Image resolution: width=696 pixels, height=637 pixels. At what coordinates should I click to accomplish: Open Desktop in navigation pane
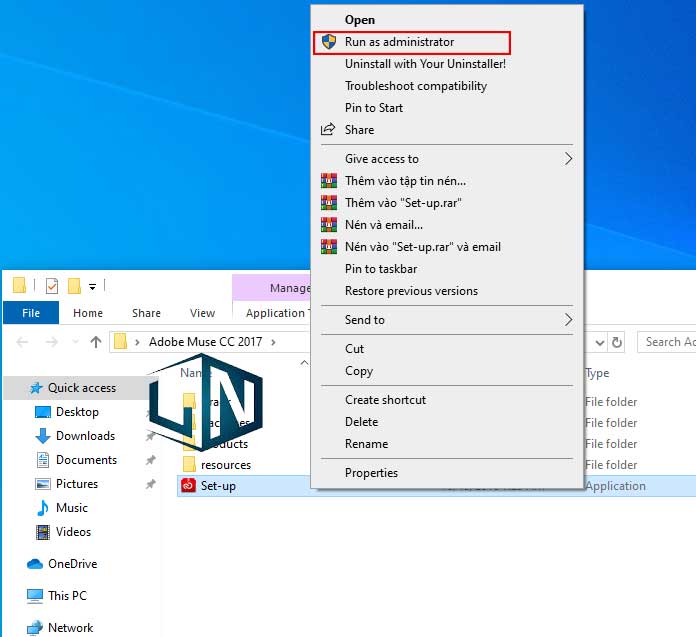77,412
